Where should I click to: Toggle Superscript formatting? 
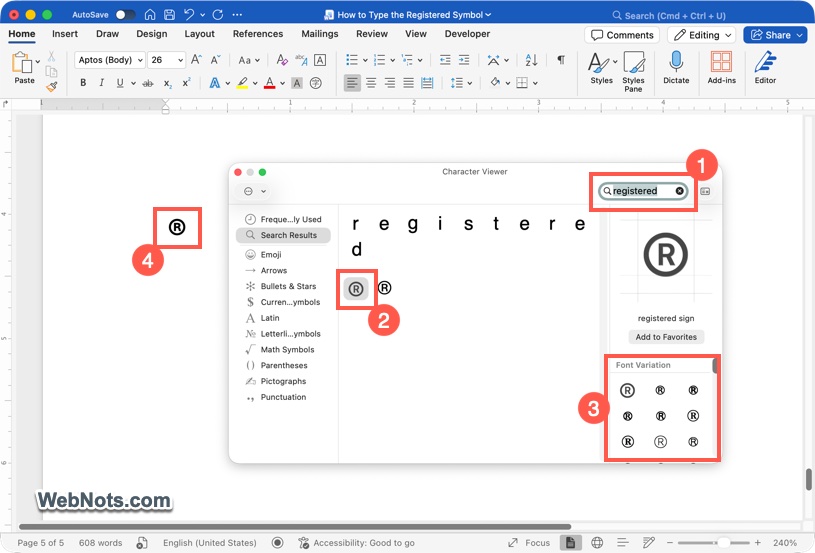[186, 83]
